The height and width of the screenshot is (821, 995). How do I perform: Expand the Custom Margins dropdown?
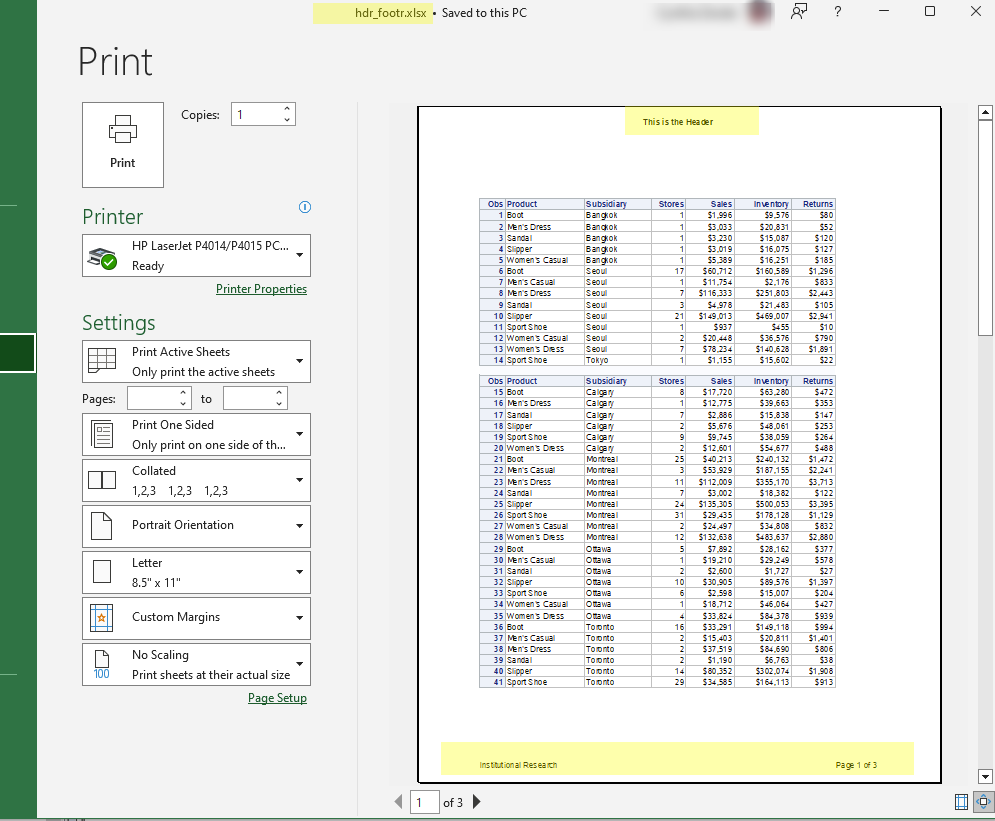196,618
